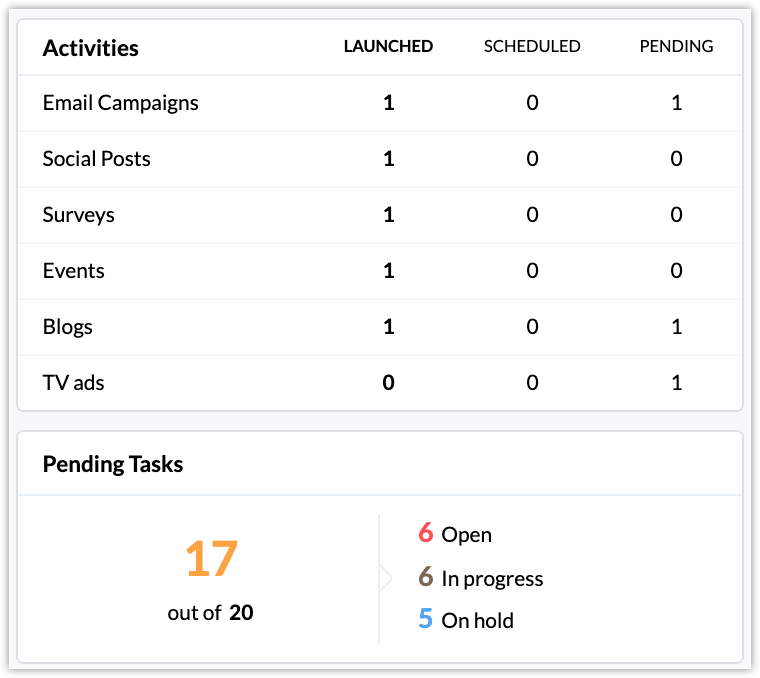This screenshot has height=678, width=760.
Task: Click the LAUNCHED column header
Action: pos(388,46)
